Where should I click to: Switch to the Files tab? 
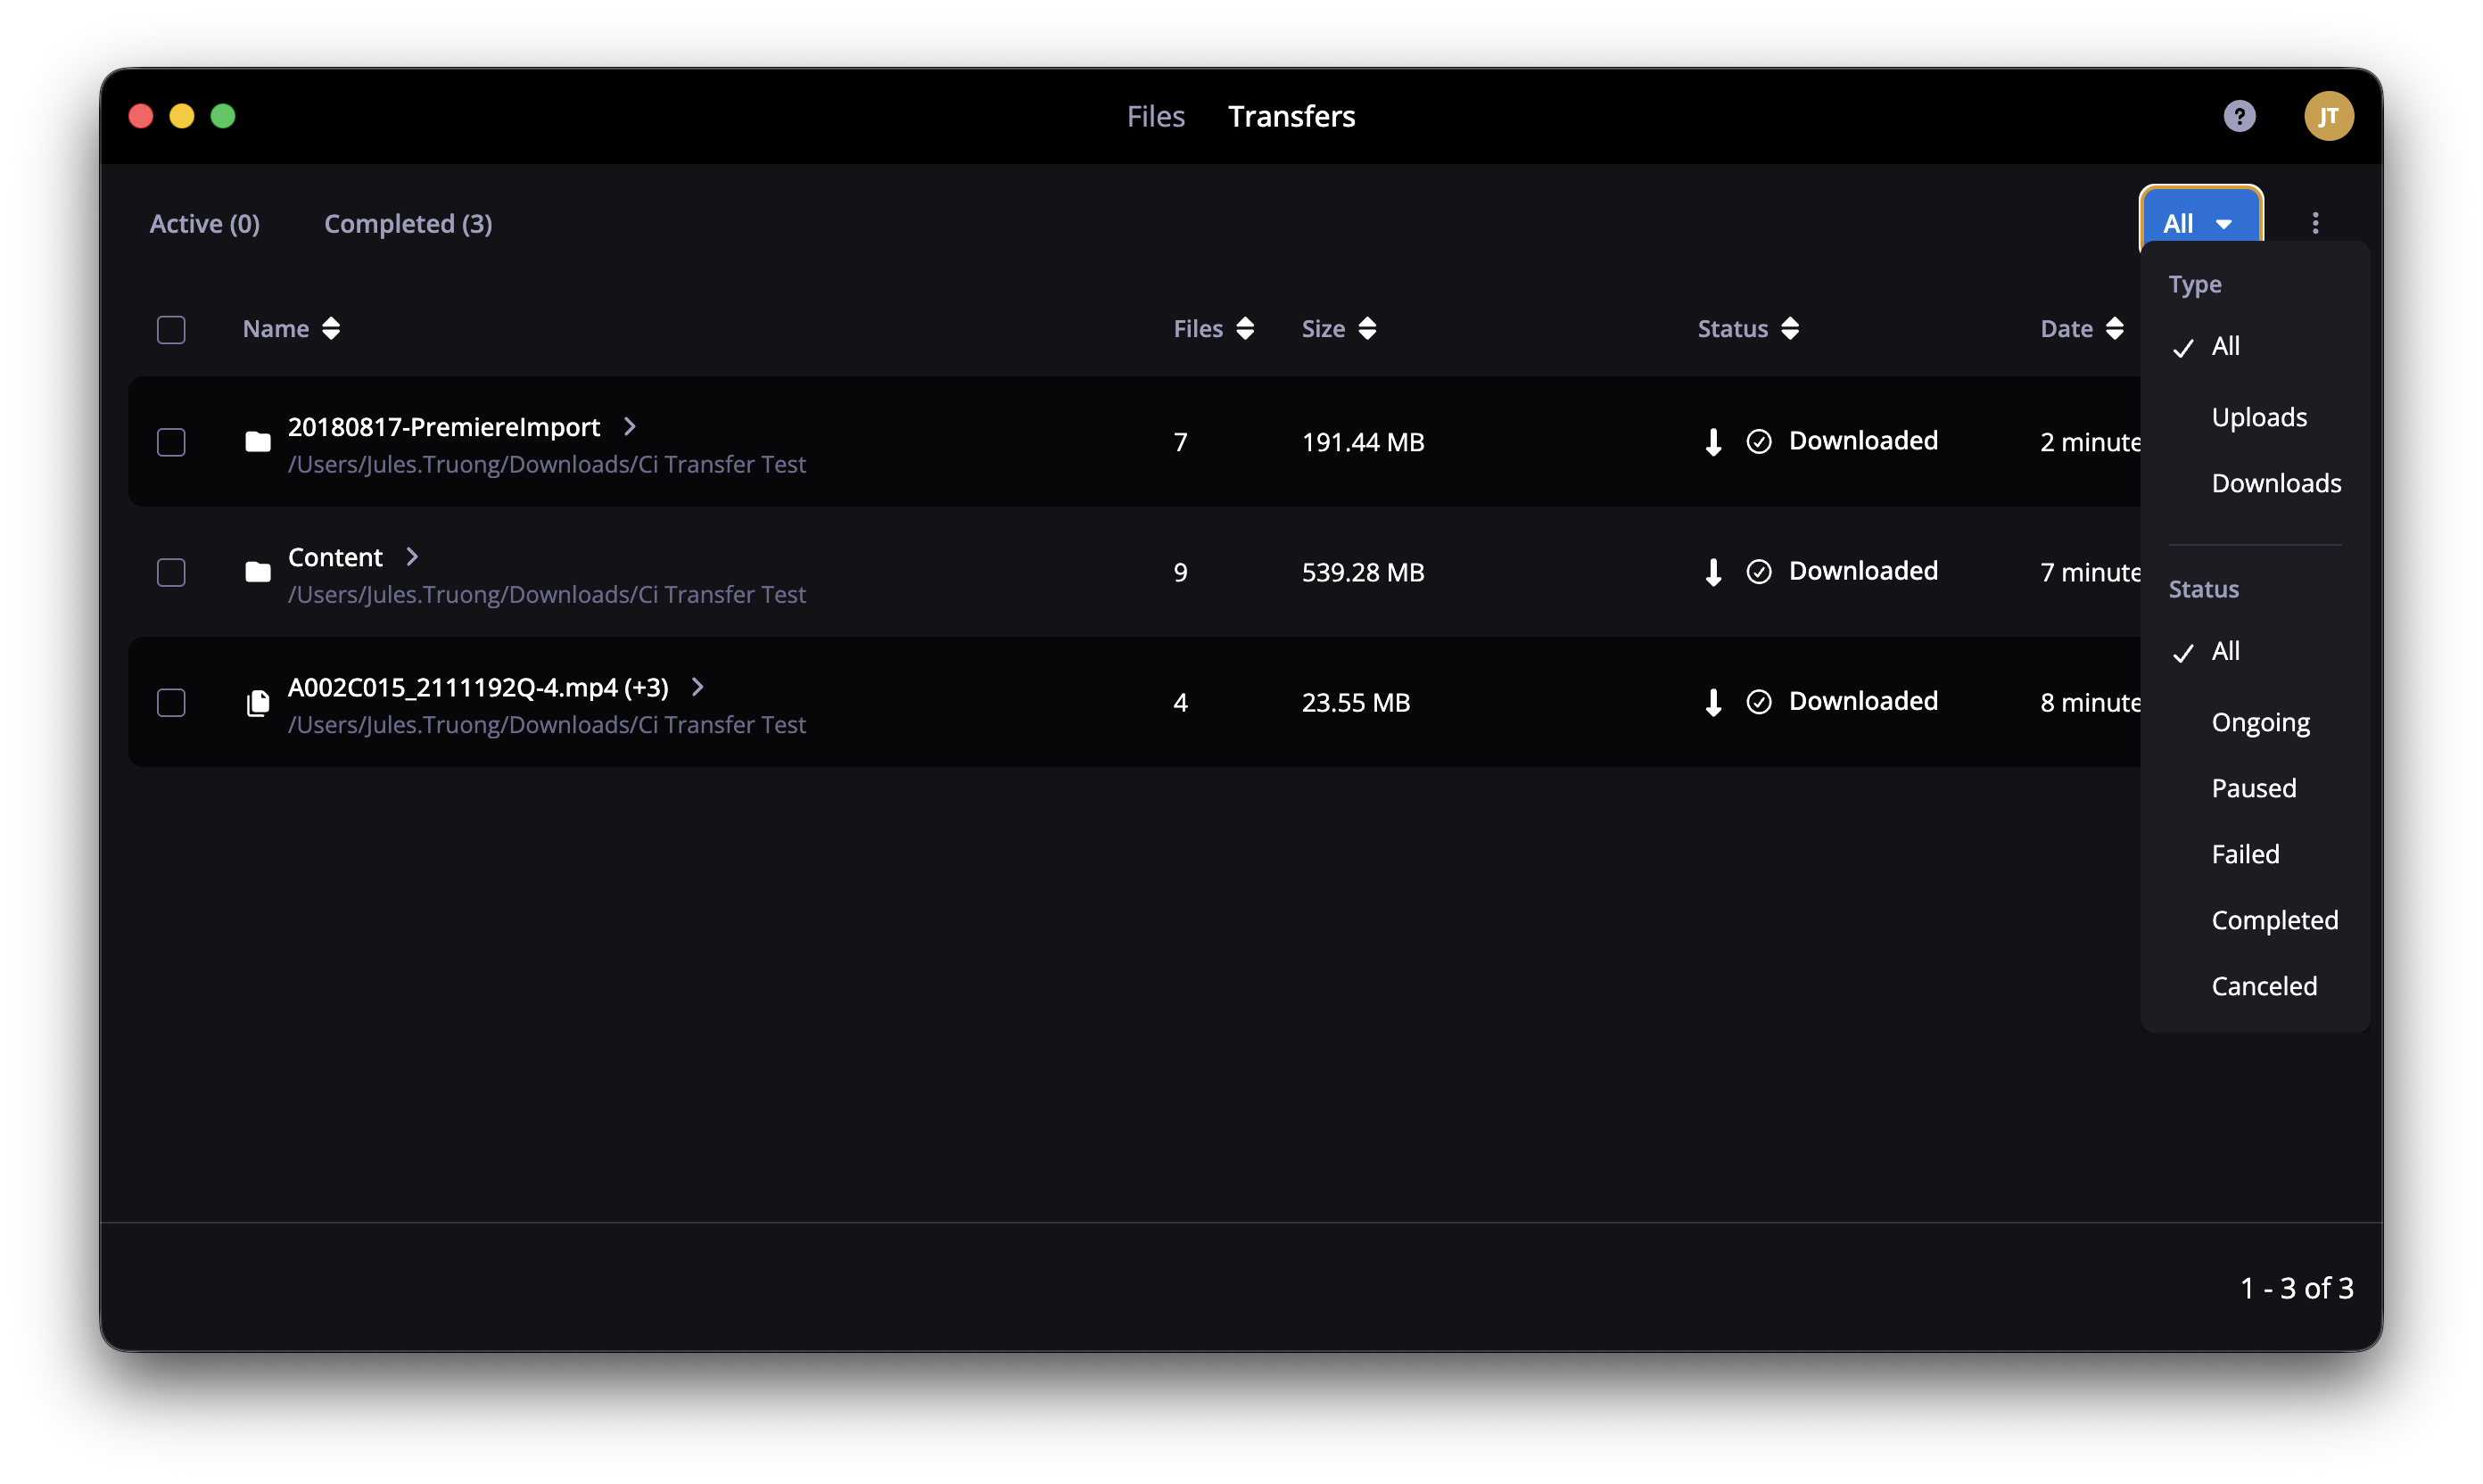click(x=1155, y=116)
